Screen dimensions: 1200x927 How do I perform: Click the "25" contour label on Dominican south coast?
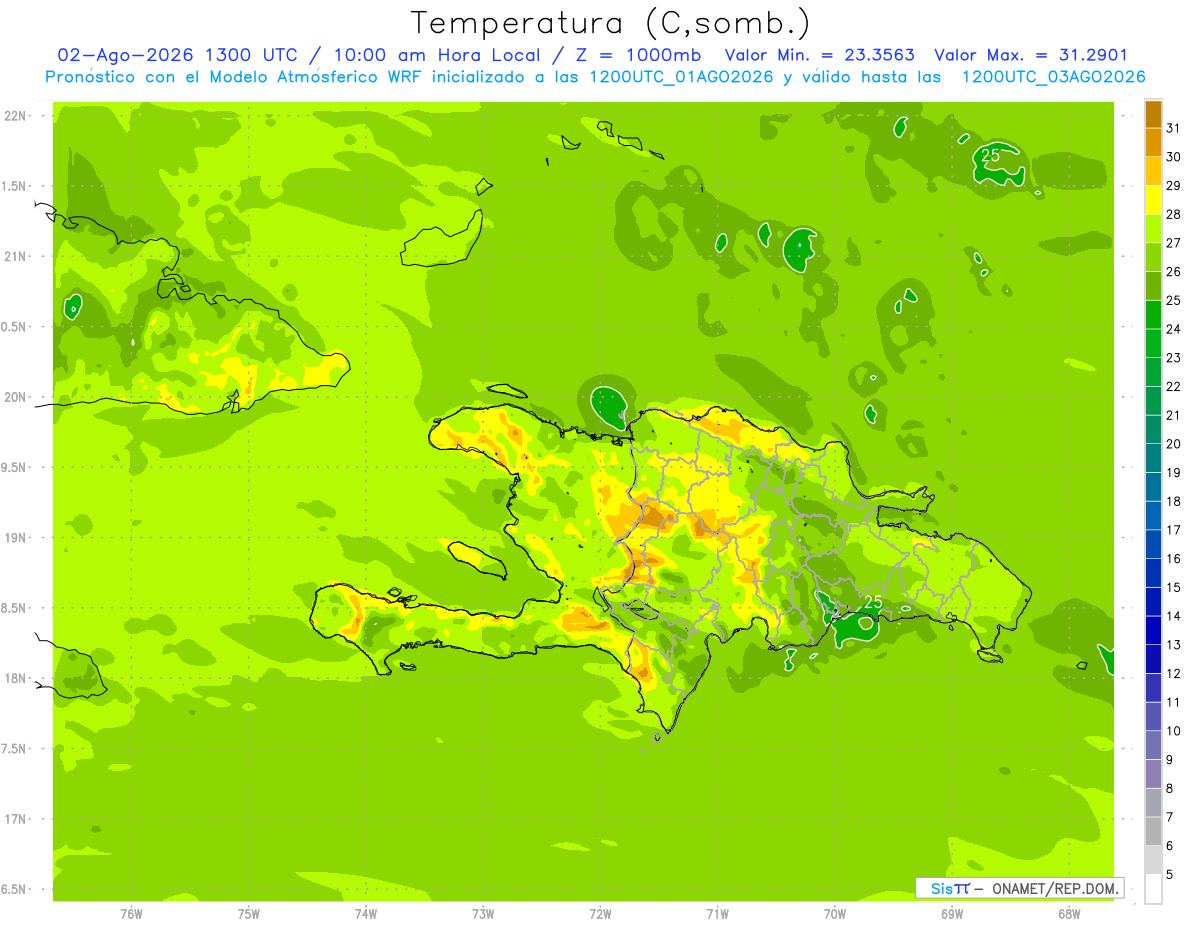pos(873,602)
